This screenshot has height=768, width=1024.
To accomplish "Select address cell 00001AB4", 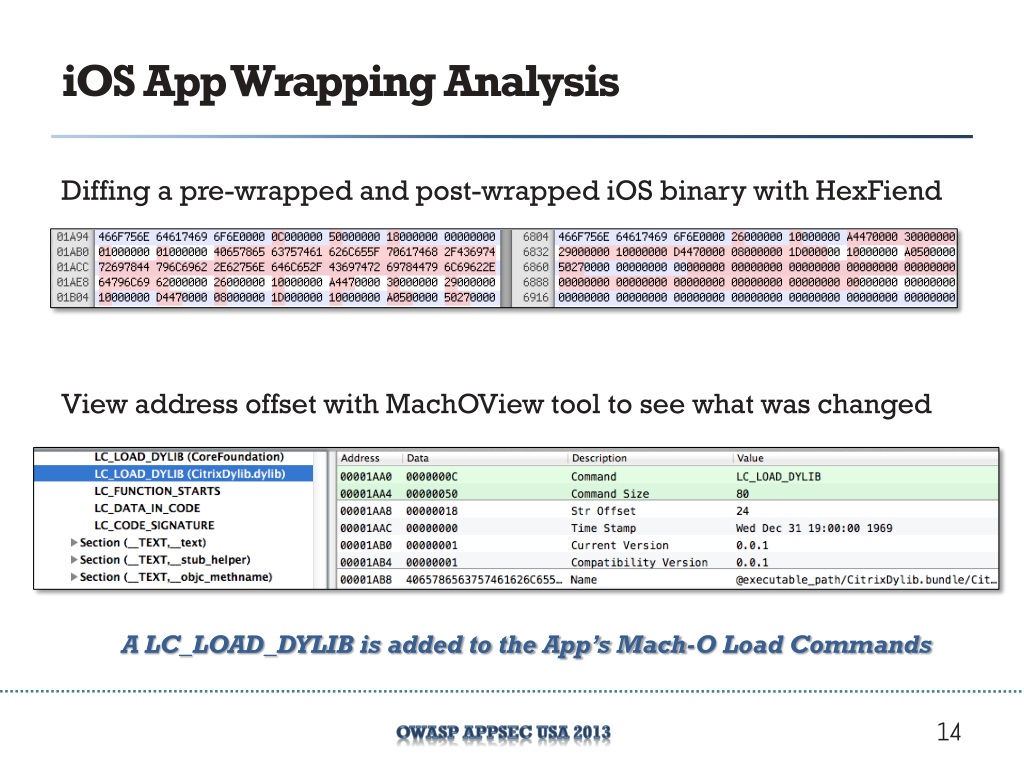I will click(366, 562).
